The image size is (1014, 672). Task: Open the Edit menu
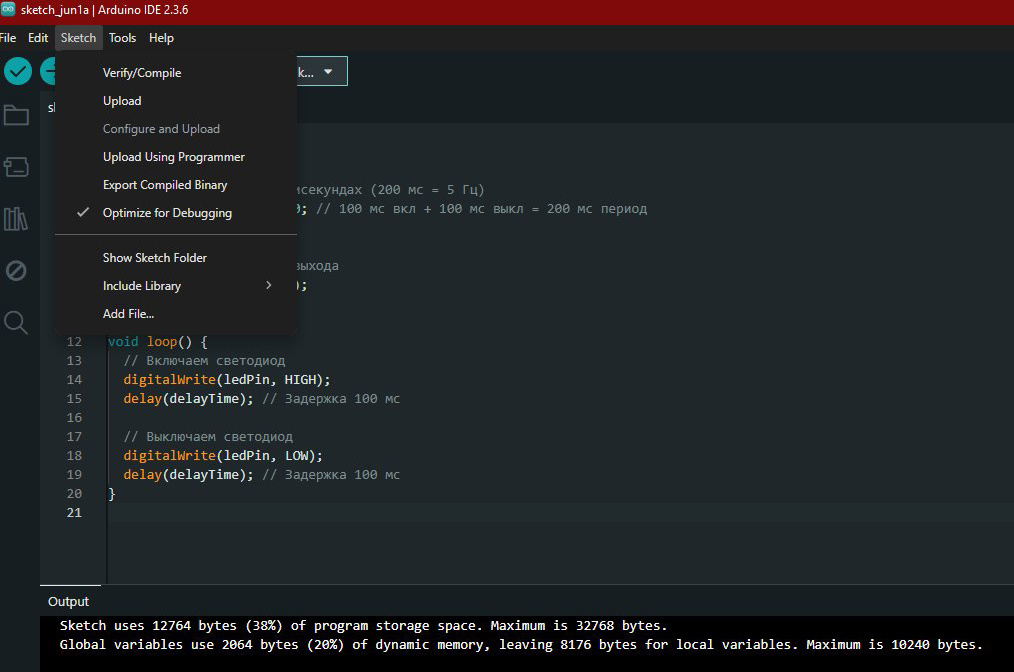click(38, 38)
